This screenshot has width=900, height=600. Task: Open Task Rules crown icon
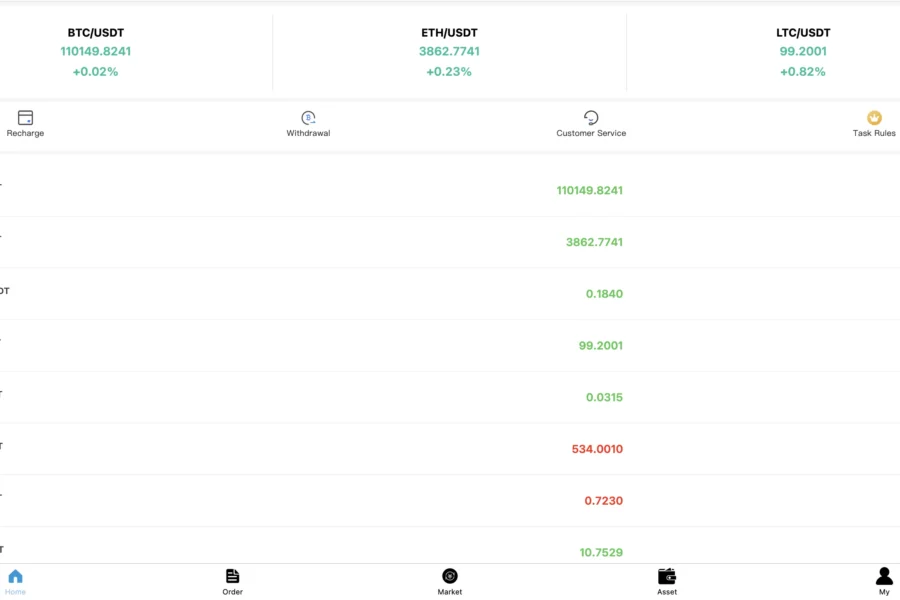(x=874, y=118)
